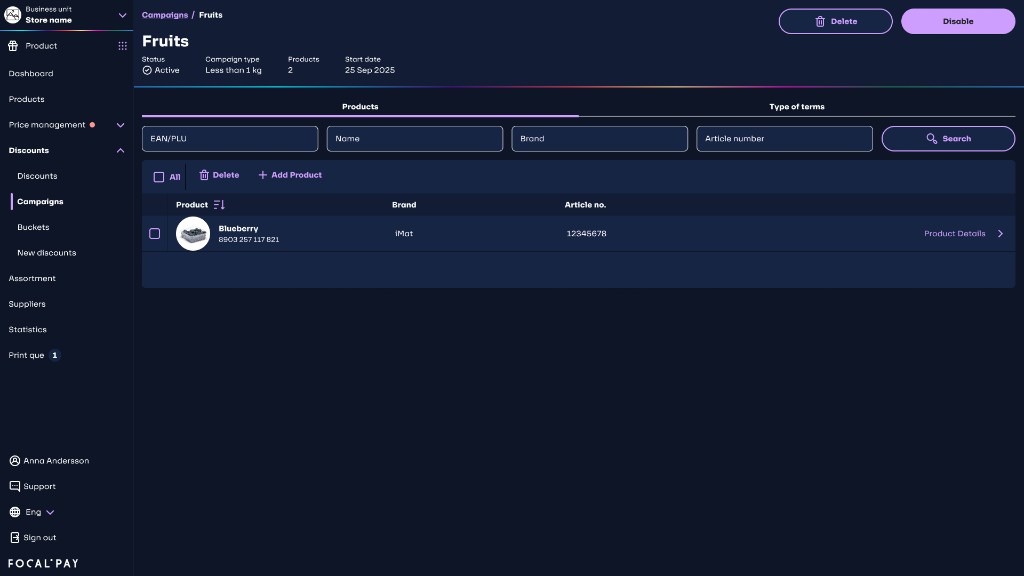This screenshot has width=1024, height=576.
Task: Switch to the Type of terms tab
Action: point(797,106)
